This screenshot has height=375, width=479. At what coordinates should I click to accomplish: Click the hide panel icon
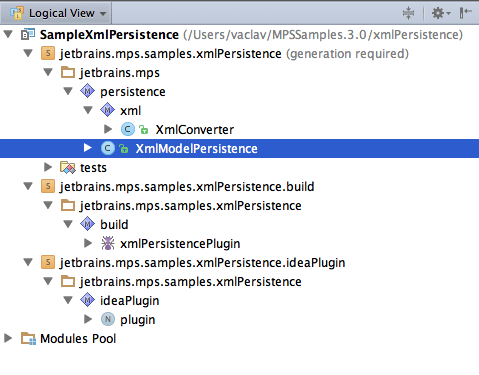[x=465, y=13]
